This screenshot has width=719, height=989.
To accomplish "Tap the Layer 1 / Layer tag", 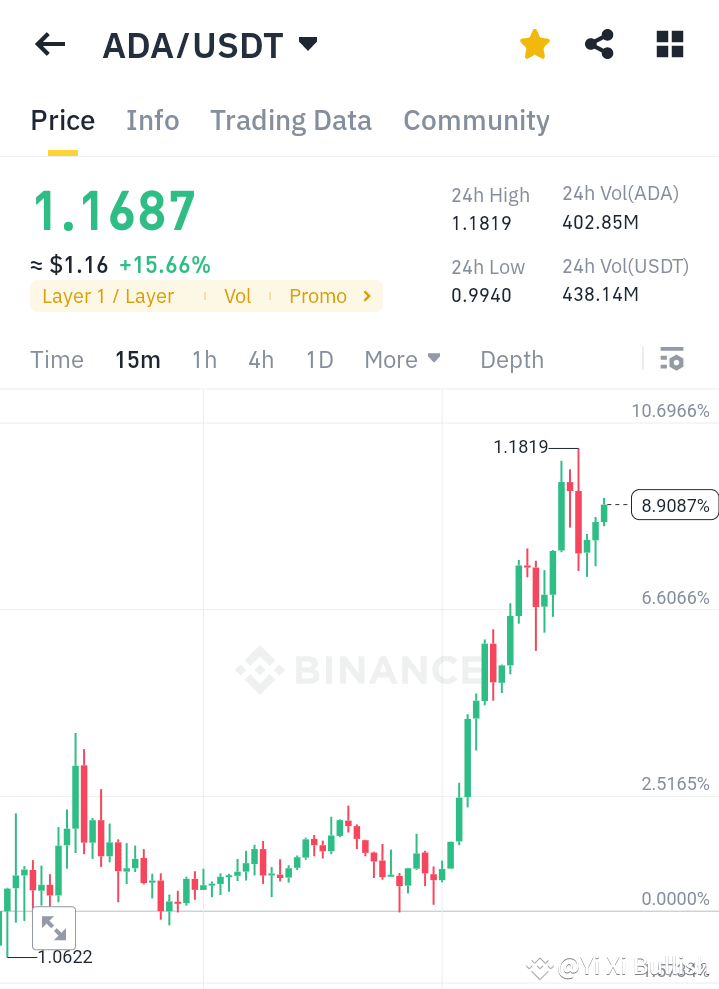I will pyautogui.click(x=105, y=296).
